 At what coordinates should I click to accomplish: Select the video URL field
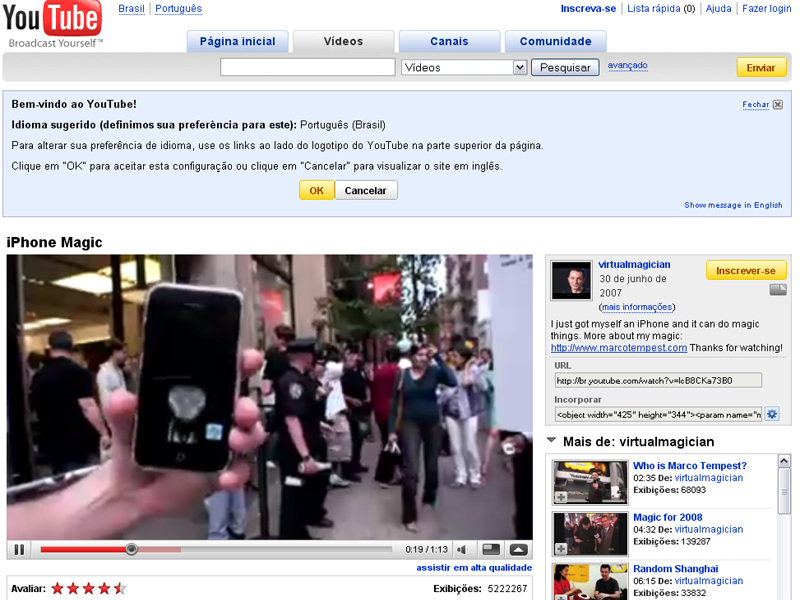(658, 380)
